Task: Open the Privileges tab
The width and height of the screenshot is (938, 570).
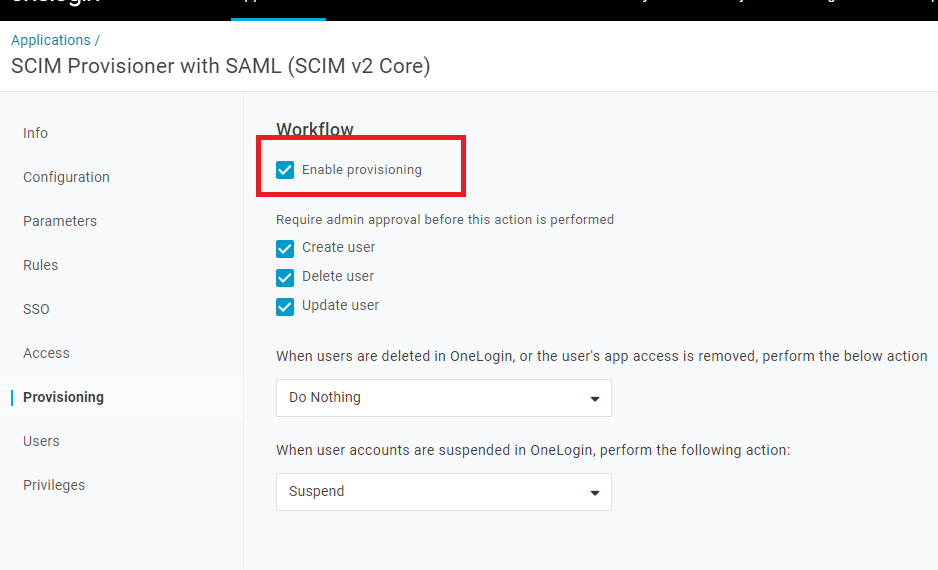Action: [54, 485]
